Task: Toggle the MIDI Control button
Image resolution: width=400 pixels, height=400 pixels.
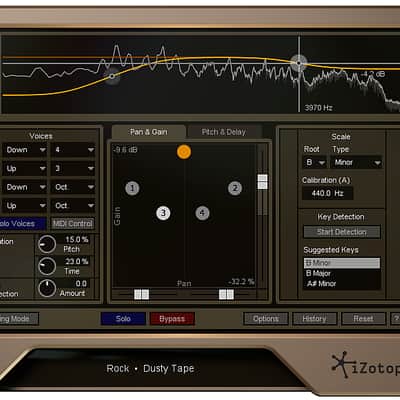Action: click(x=73, y=224)
